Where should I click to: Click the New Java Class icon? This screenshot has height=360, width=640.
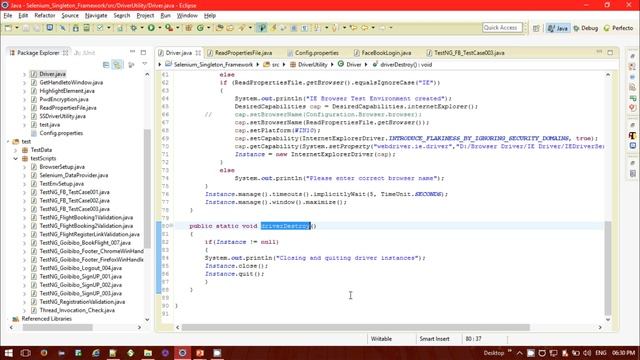coord(200,28)
